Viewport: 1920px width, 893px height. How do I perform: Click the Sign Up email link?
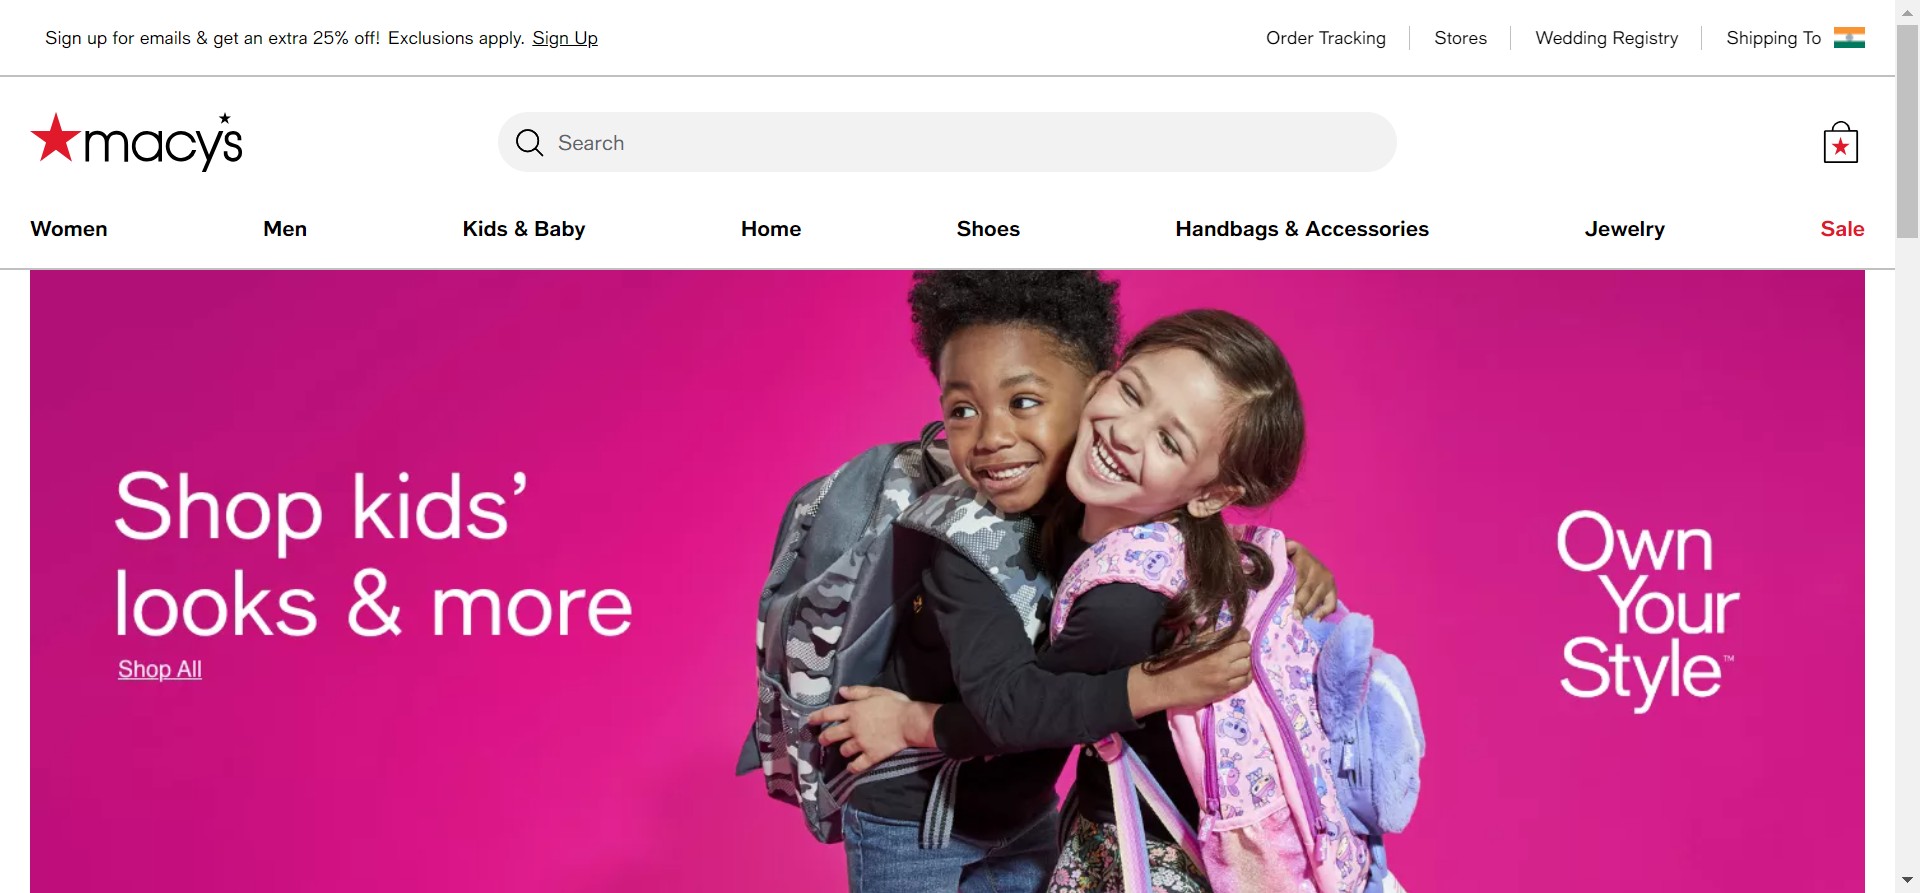click(x=565, y=38)
